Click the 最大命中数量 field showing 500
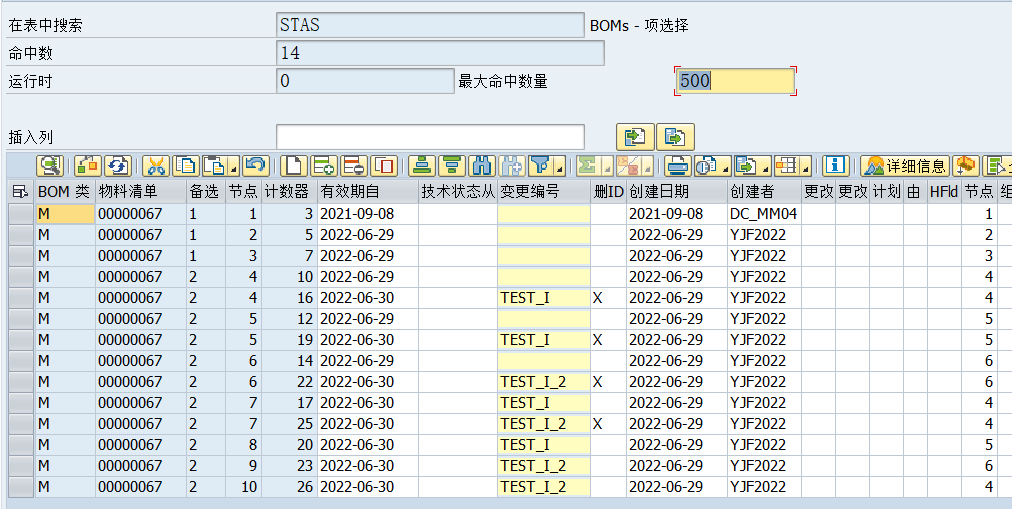Image resolution: width=1012 pixels, height=509 pixels. click(735, 81)
